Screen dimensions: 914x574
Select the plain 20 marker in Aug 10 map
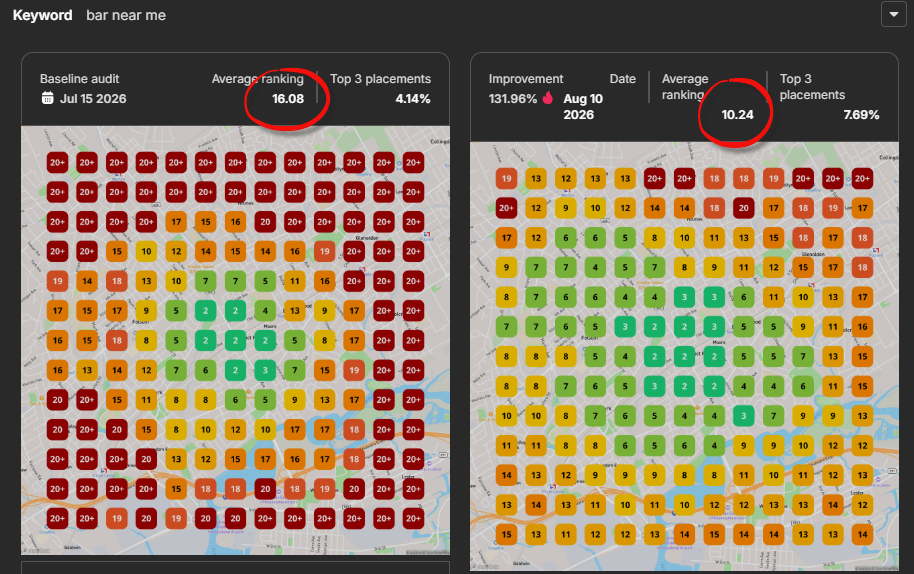tap(744, 208)
